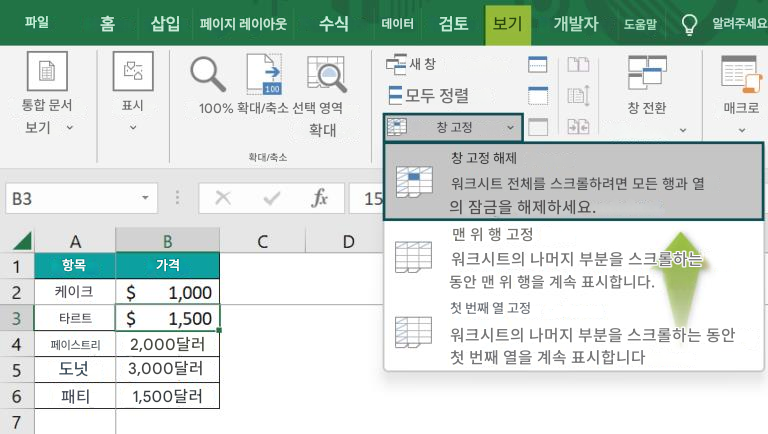
Task: Switch to the 홈 tab
Action: (107, 23)
